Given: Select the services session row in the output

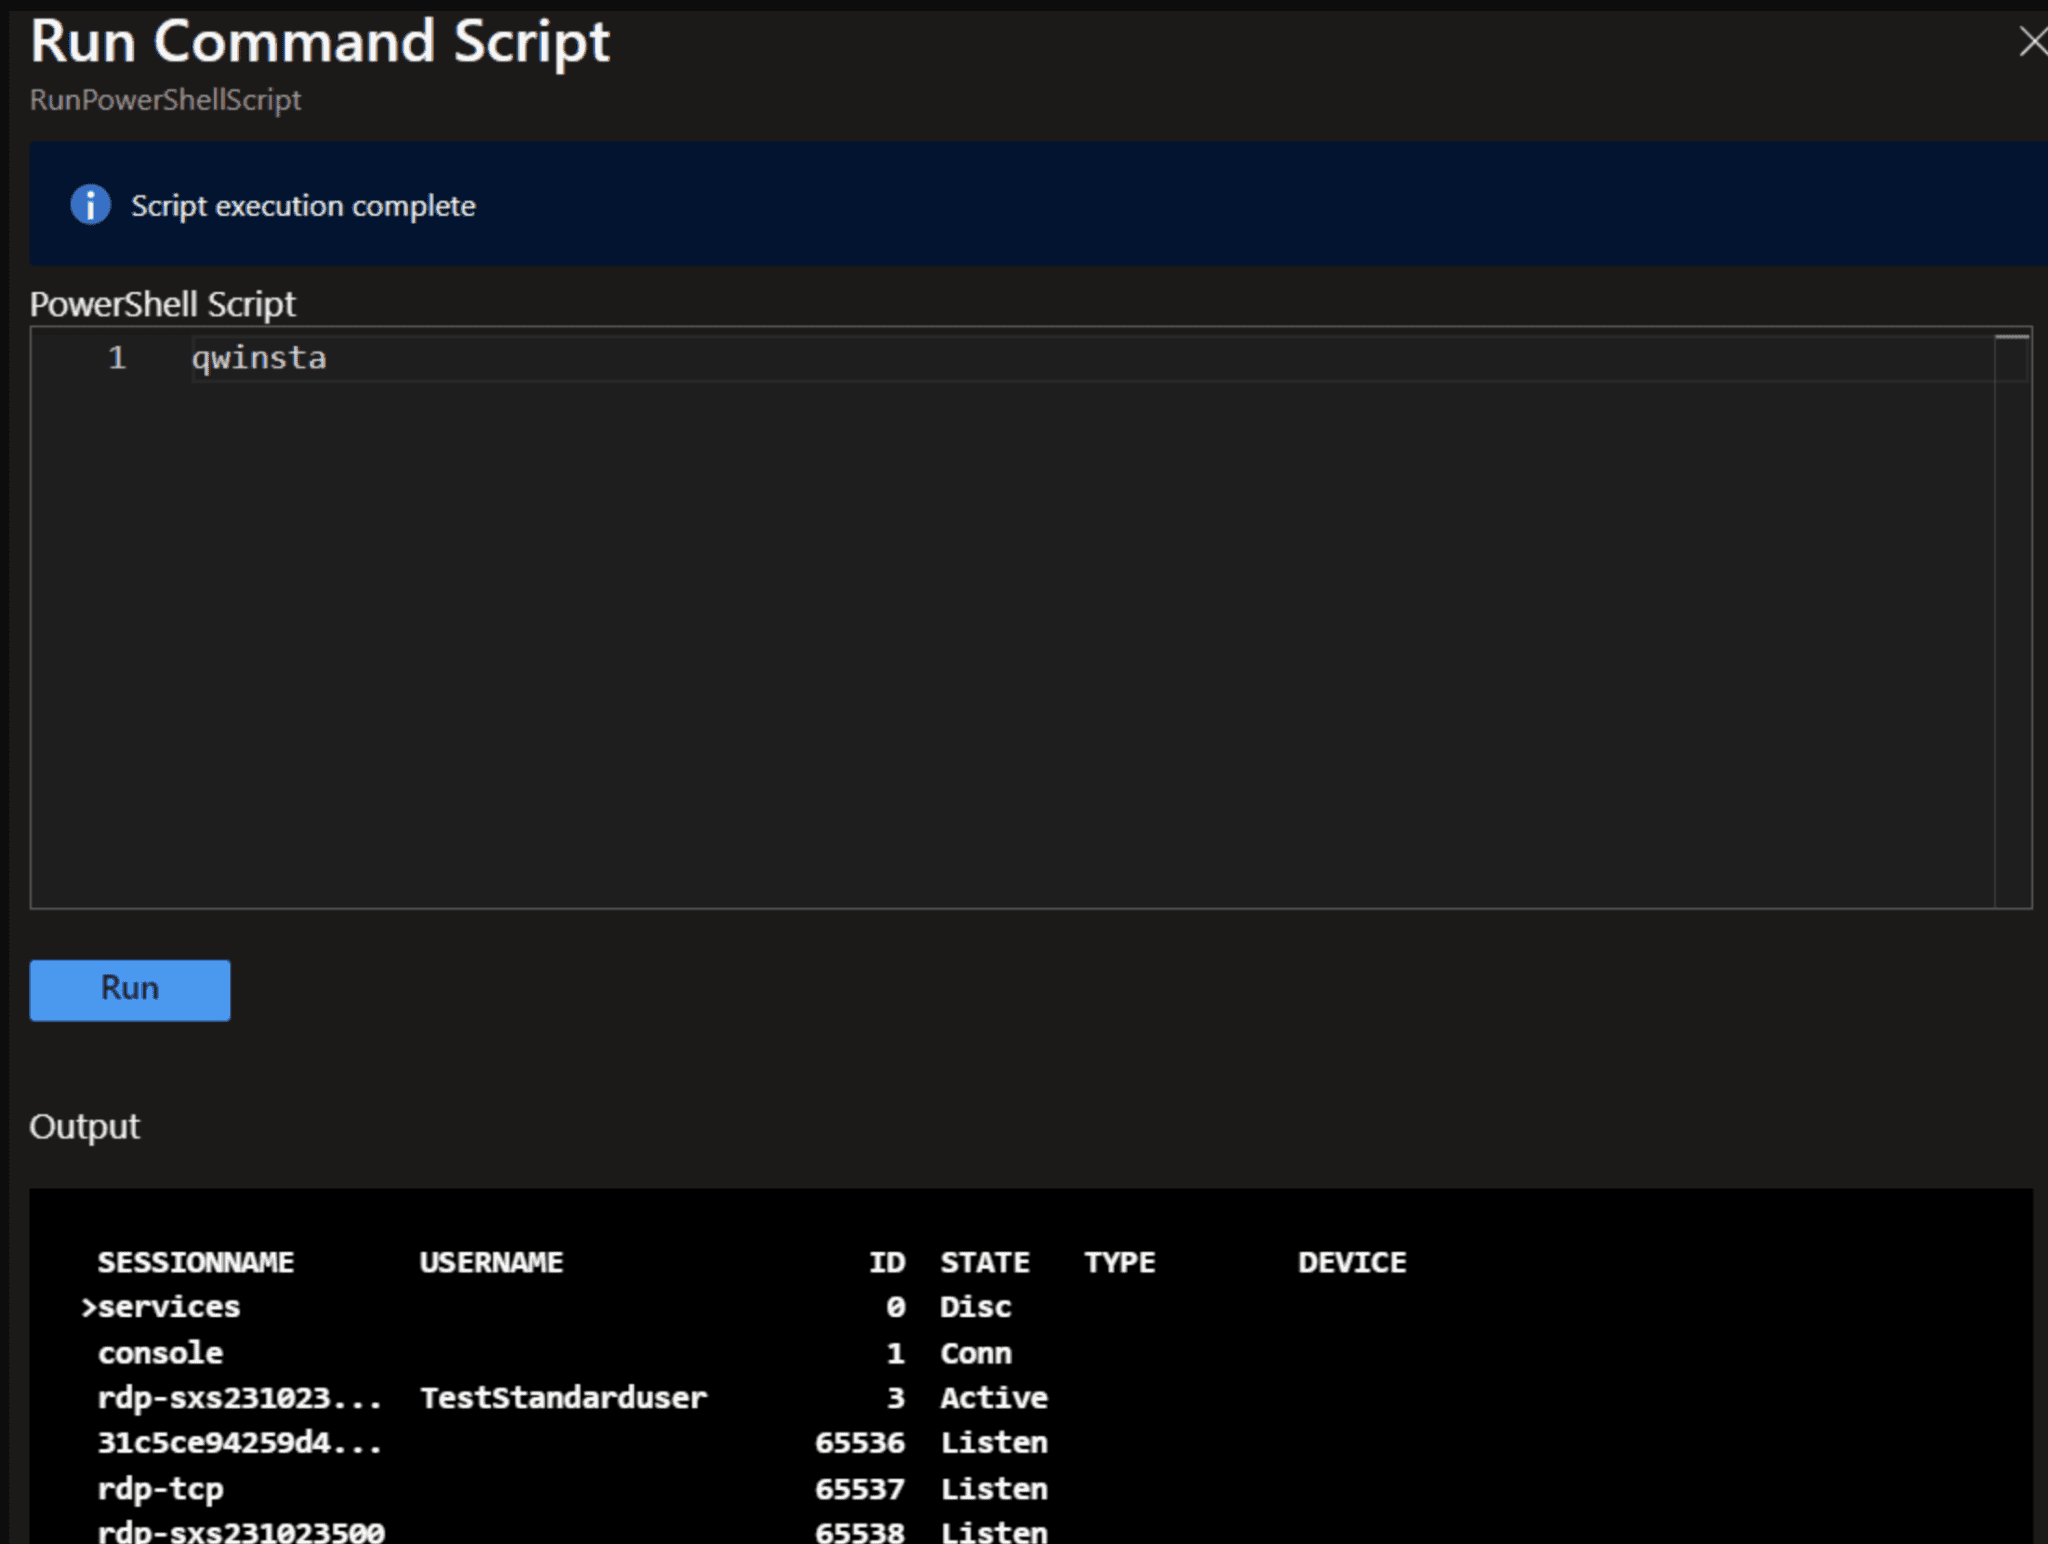Looking at the screenshot, I should 168,1306.
